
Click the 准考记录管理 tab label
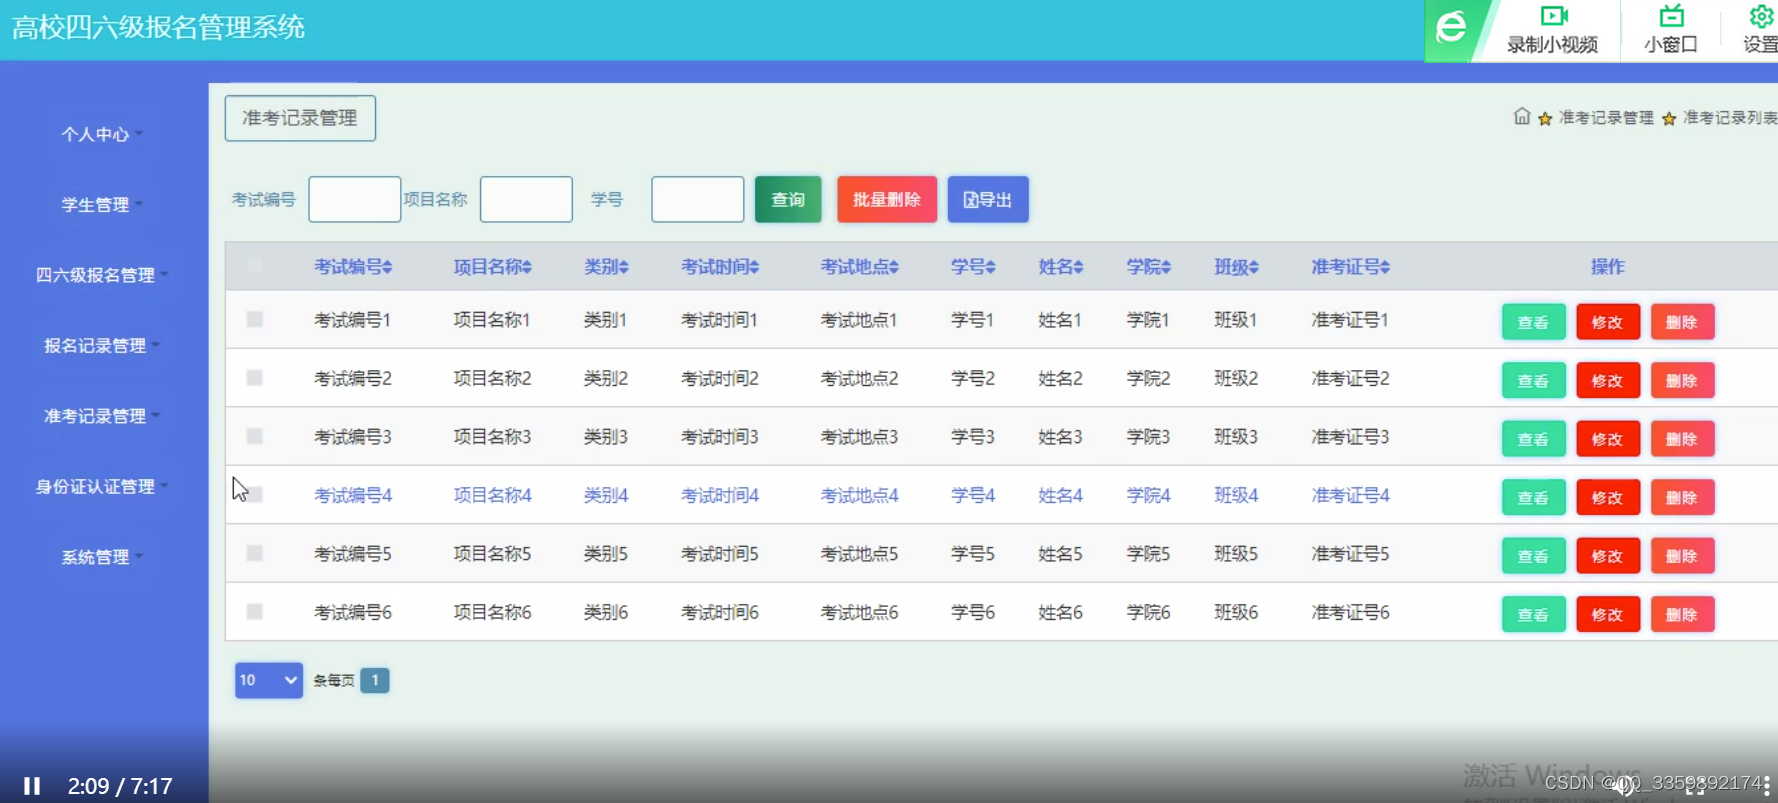pos(300,118)
